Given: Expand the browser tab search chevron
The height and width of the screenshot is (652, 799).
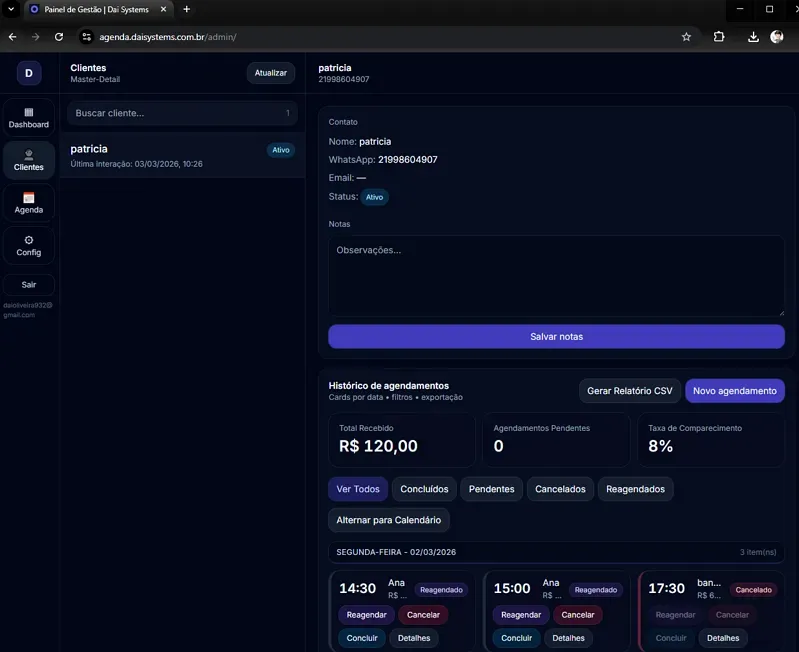Looking at the screenshot, I should click(x=11, y=9).
